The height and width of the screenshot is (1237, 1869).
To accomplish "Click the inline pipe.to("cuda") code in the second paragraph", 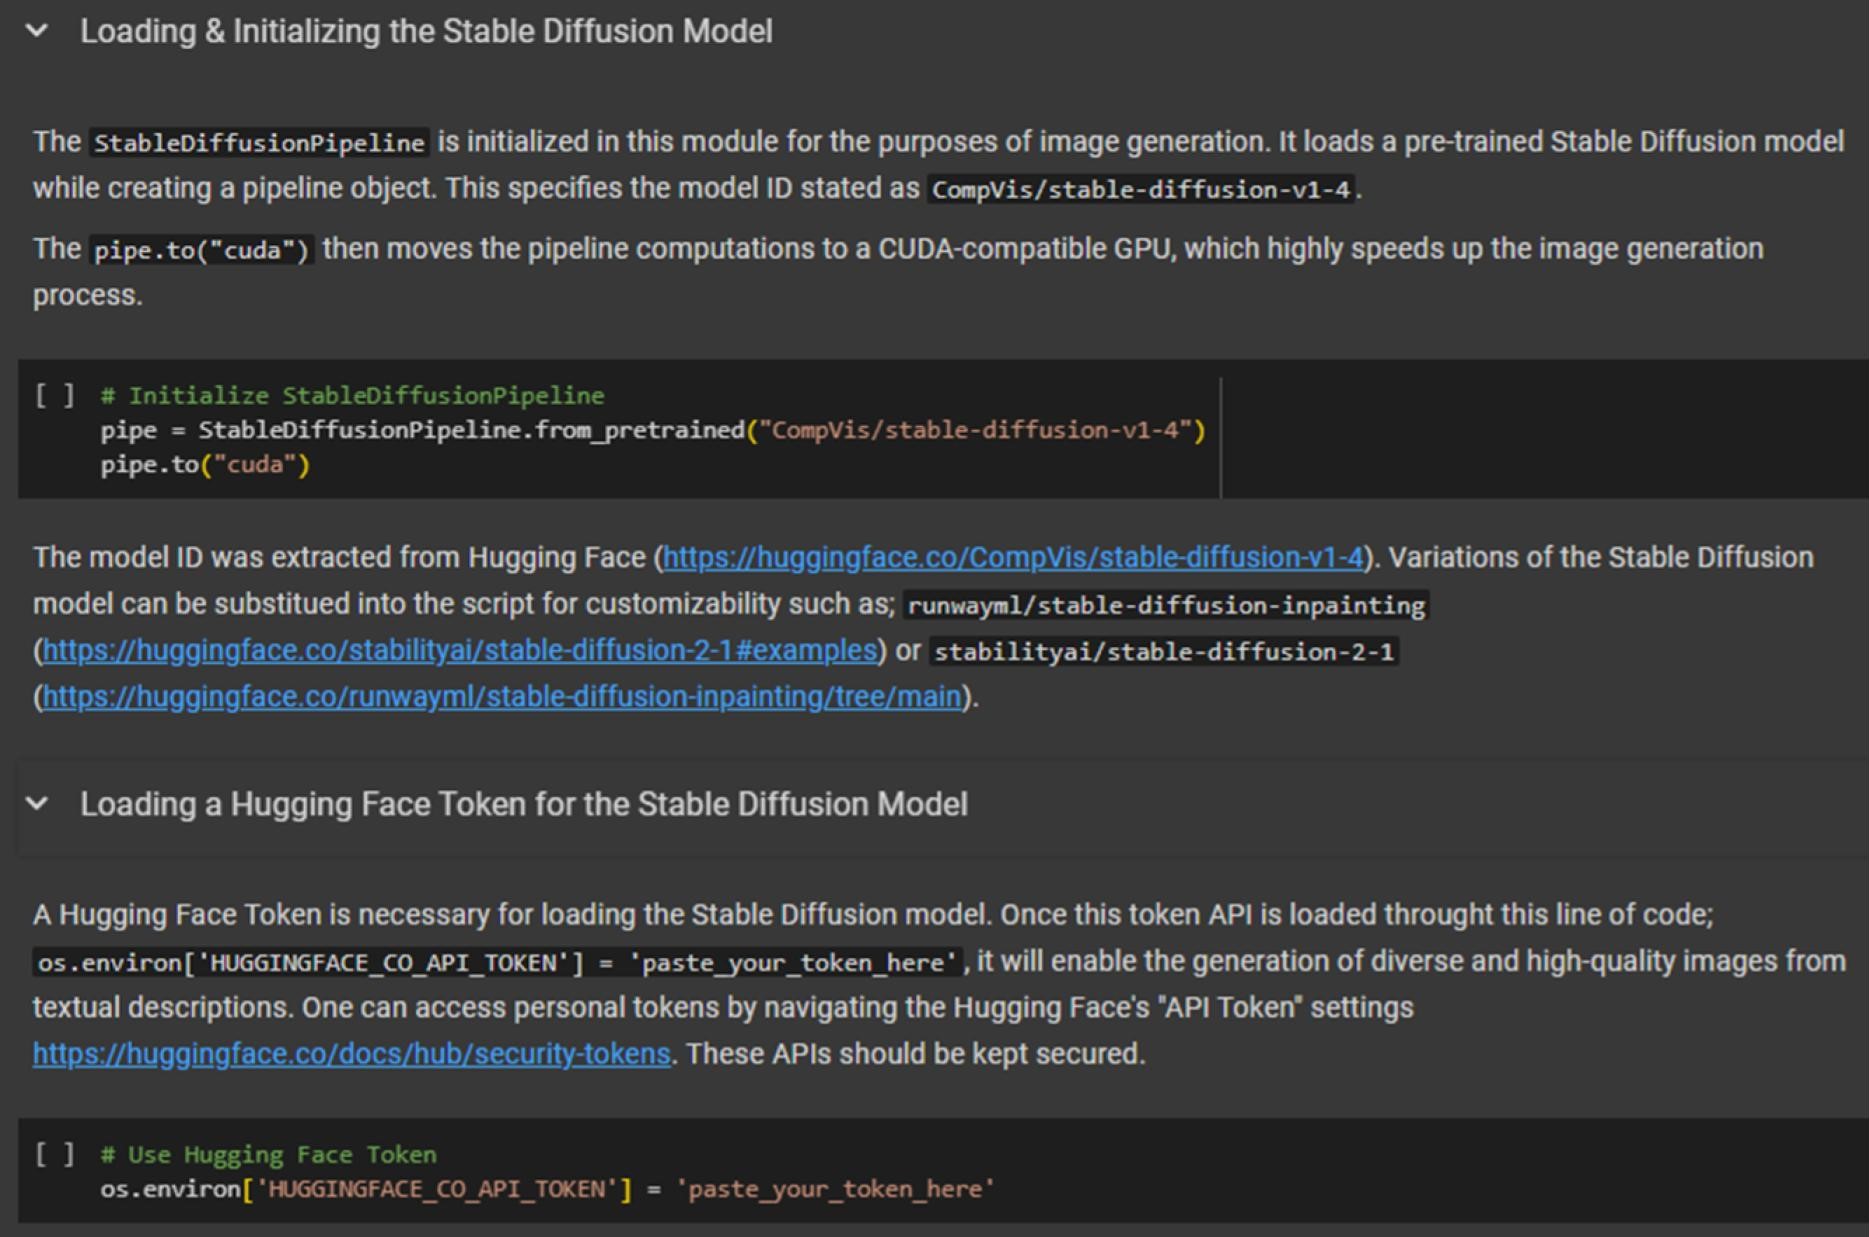I will click(x=202, y=250).
